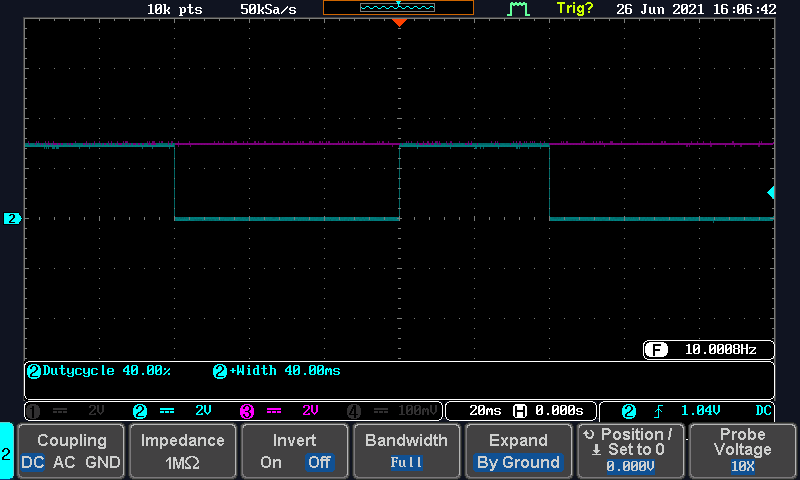Screen dimensions: 800x480
Task: Click the F frequency counter icon
Action: [656, 349]
